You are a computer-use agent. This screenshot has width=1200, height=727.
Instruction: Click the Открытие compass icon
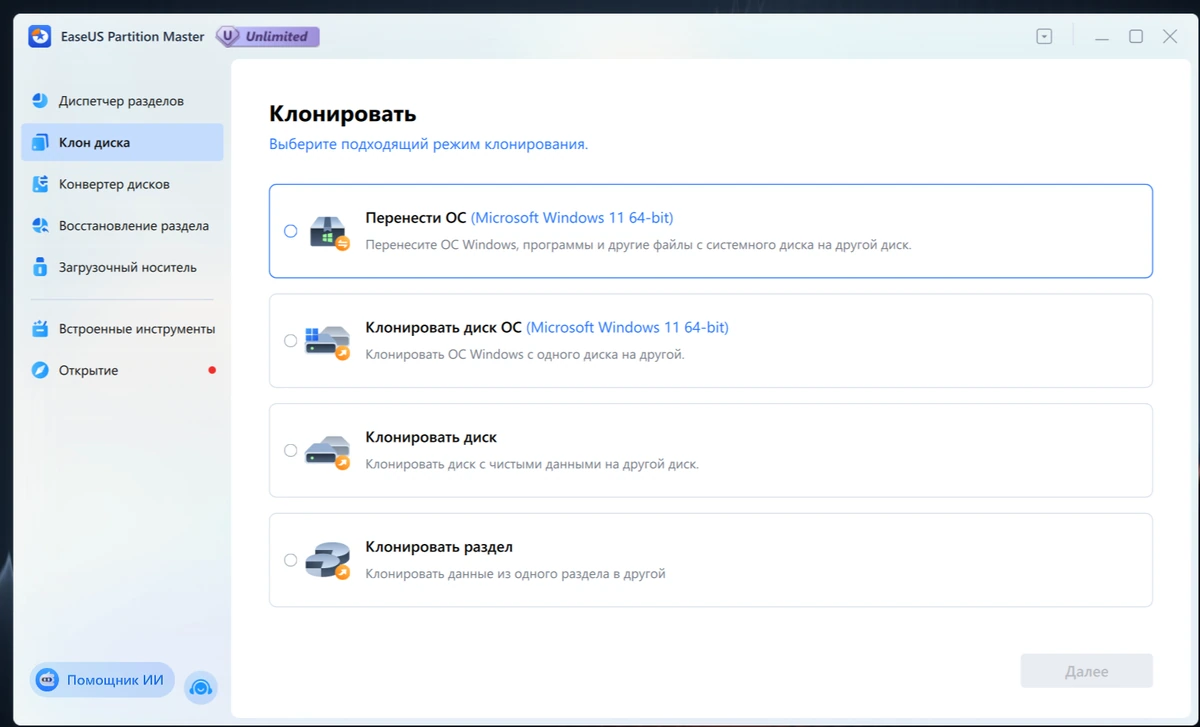pyautogui.click(x=40, y=371)
